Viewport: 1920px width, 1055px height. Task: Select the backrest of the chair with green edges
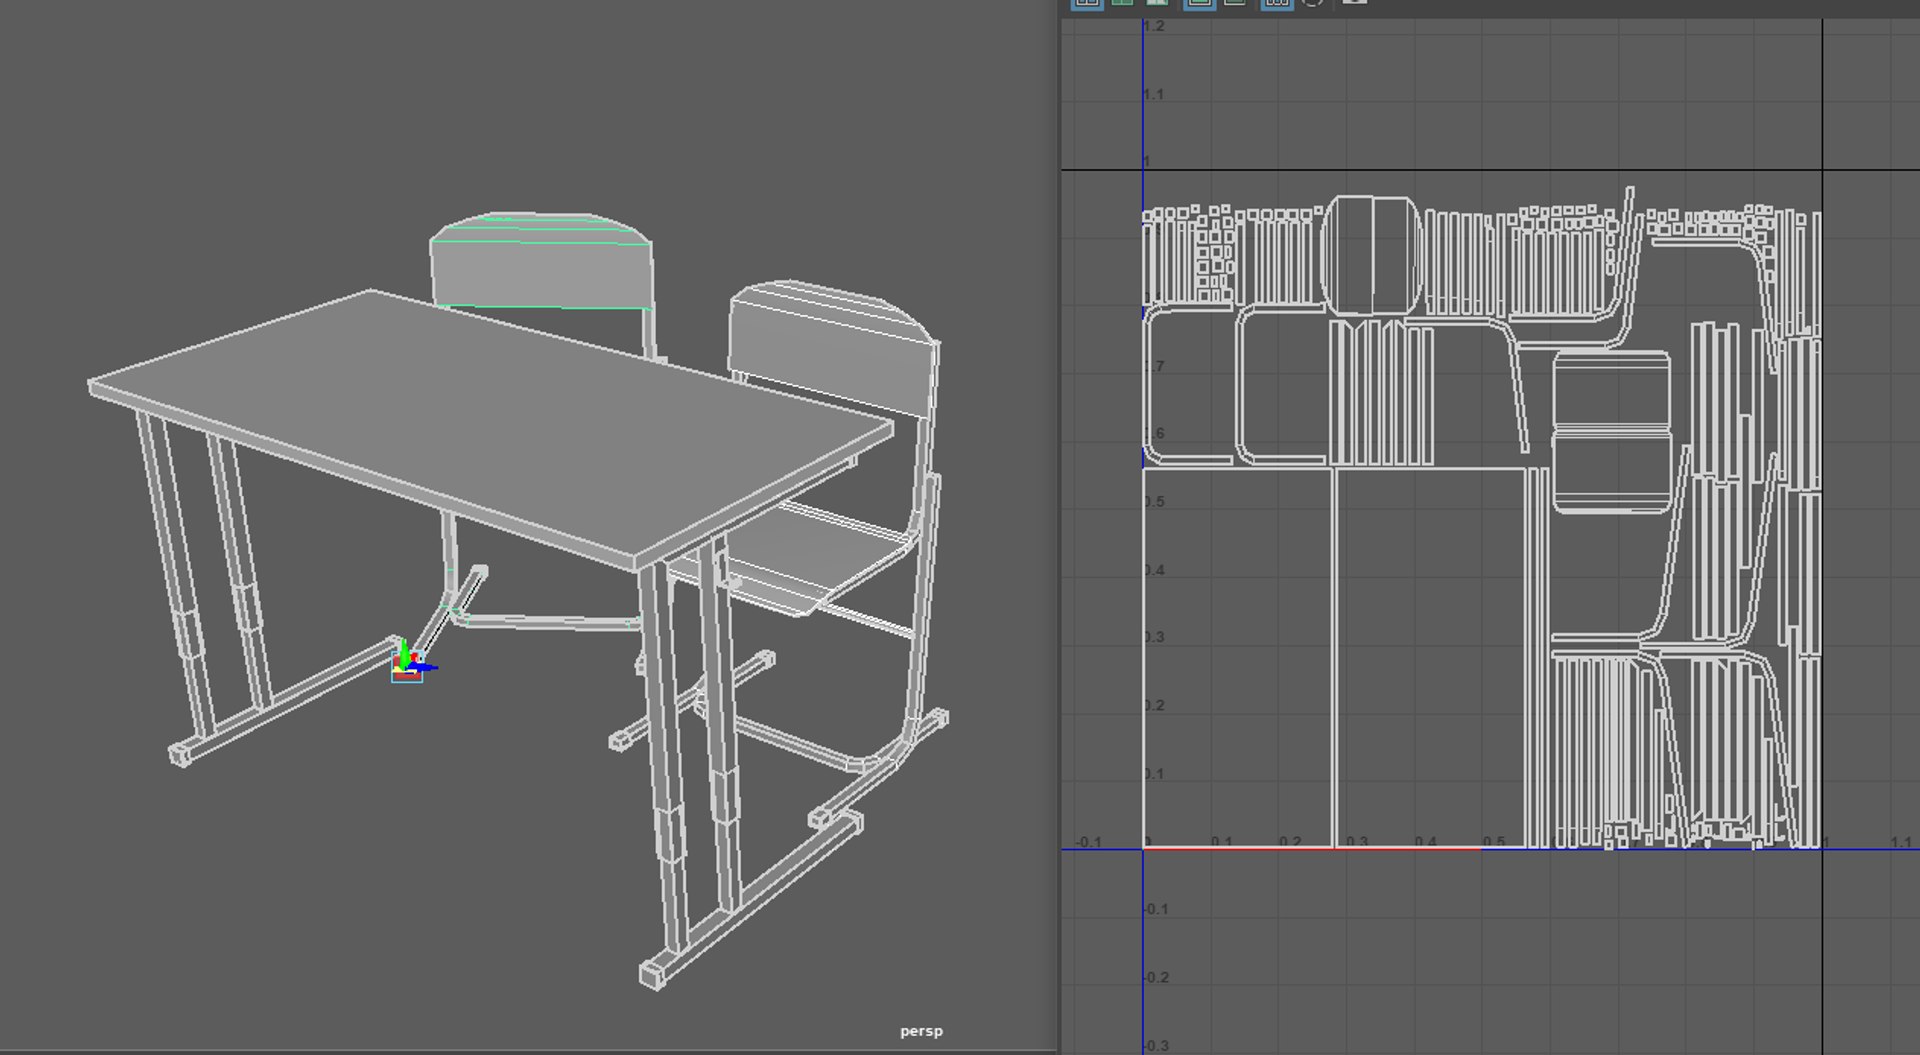coord(542,262)
